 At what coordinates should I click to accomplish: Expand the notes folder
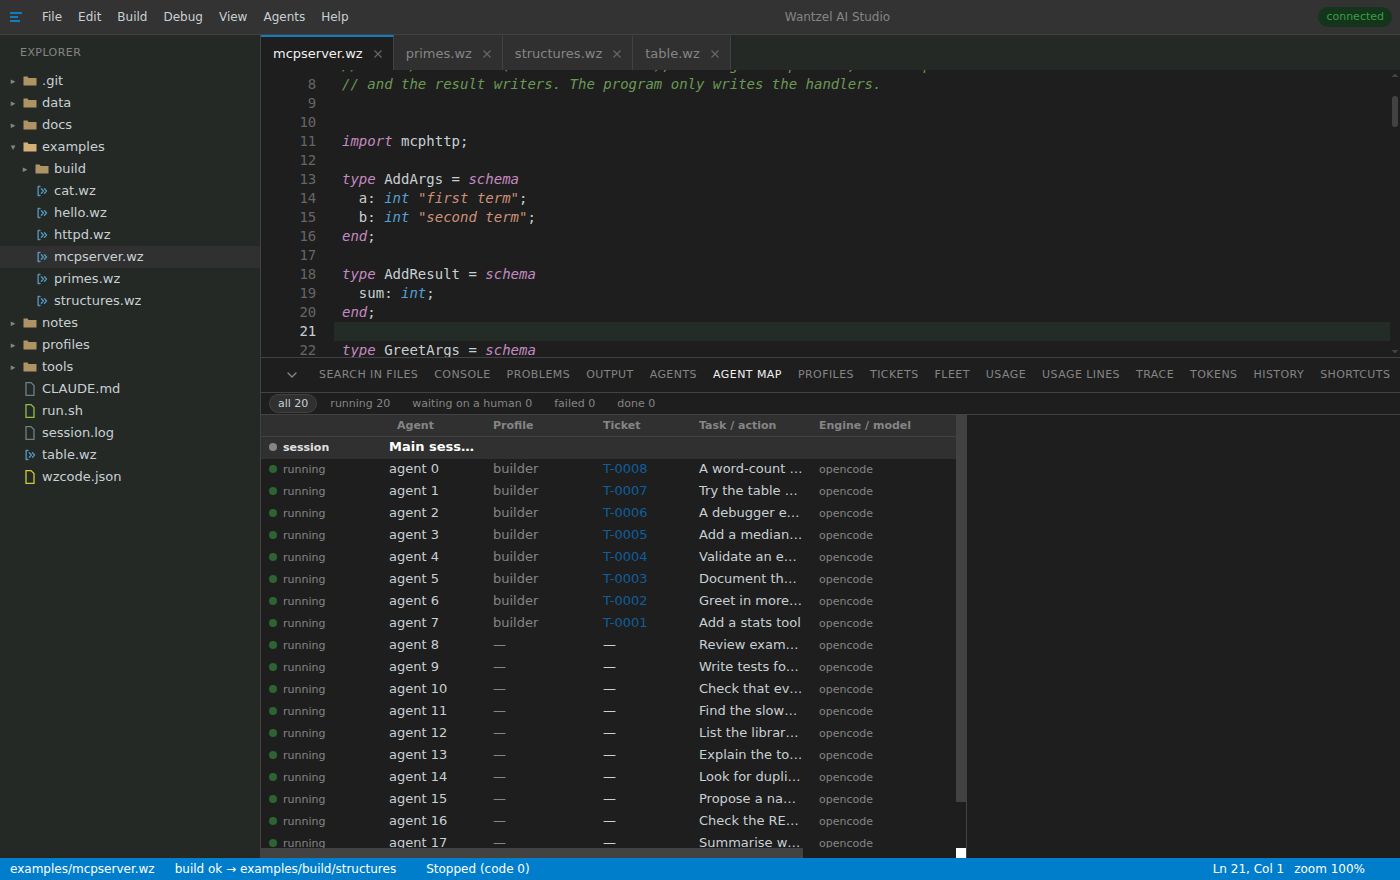[x=13, y=324]
